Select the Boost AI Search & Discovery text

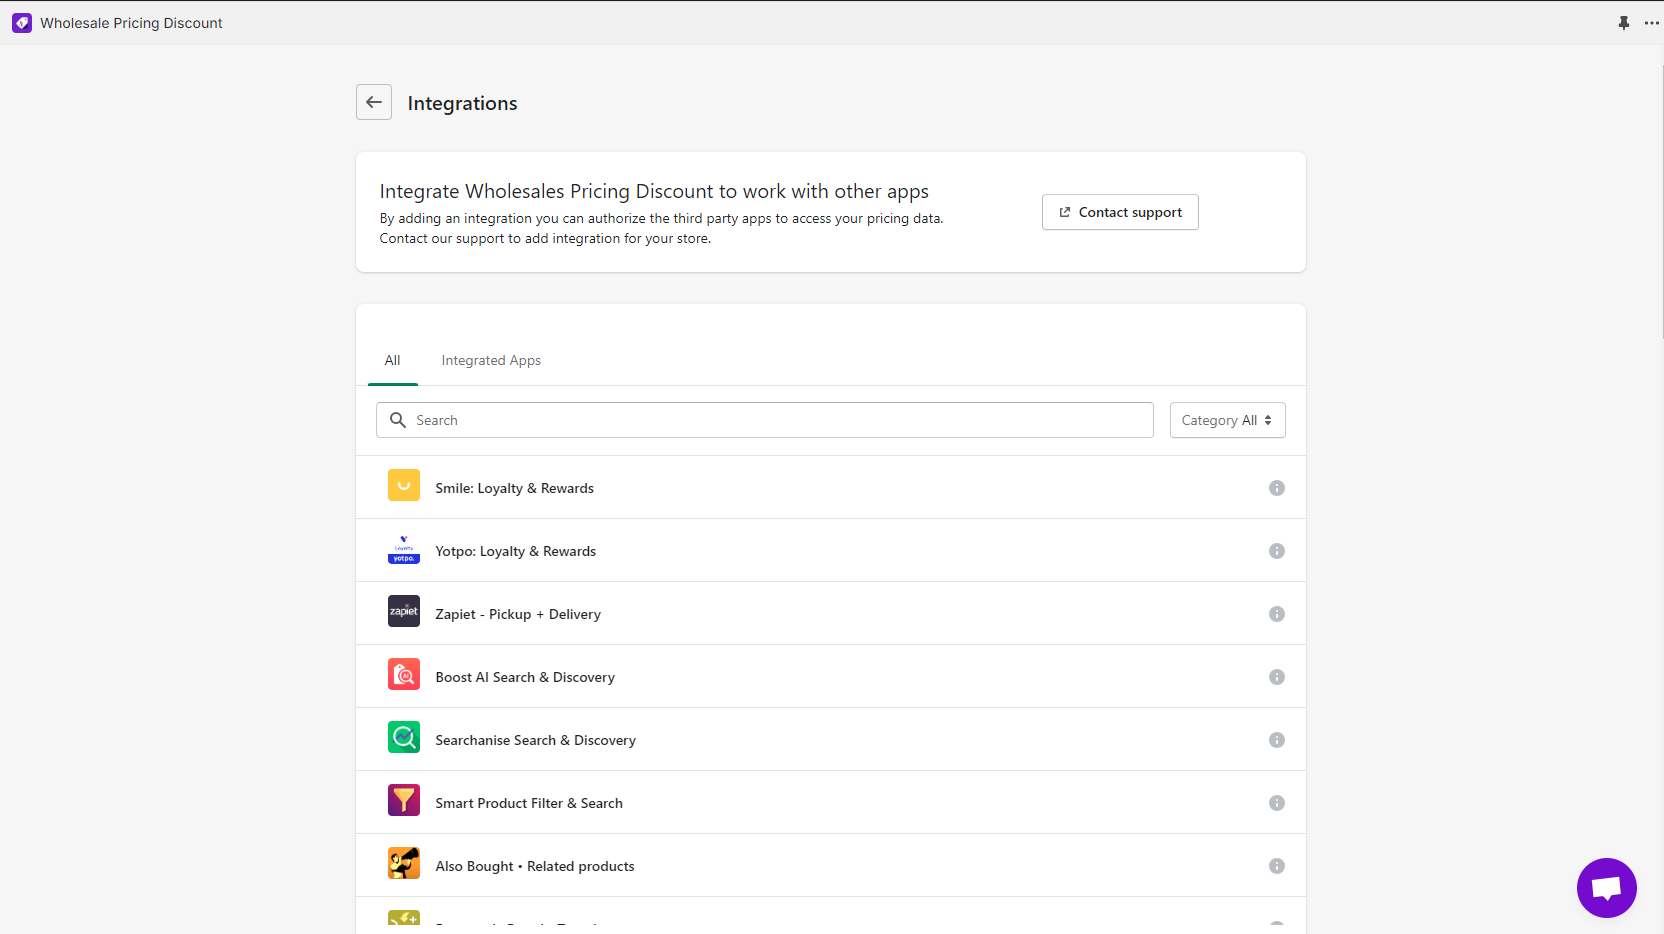(525, 677)
